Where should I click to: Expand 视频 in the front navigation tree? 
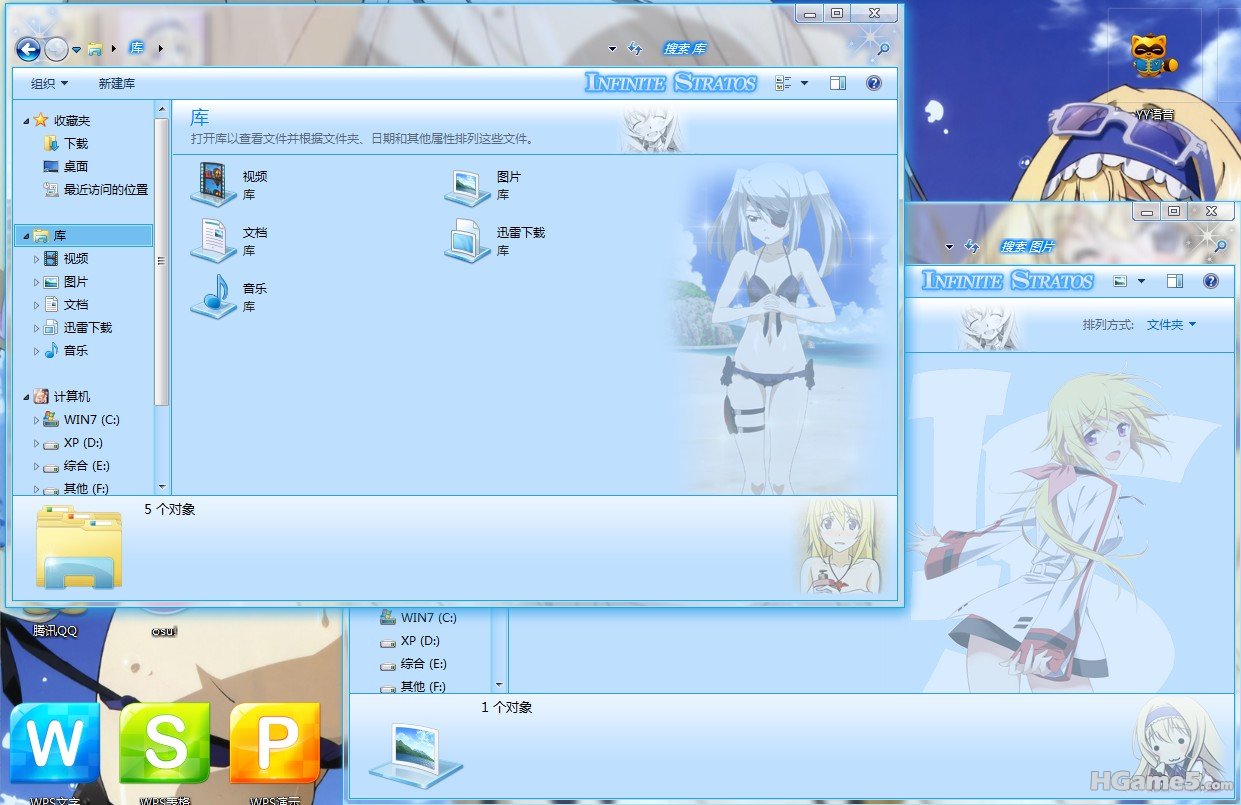coord(37,259)
